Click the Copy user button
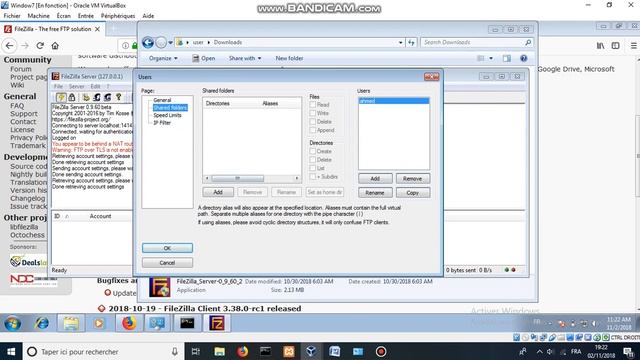 pyautogui.click(x=413, y=193)
